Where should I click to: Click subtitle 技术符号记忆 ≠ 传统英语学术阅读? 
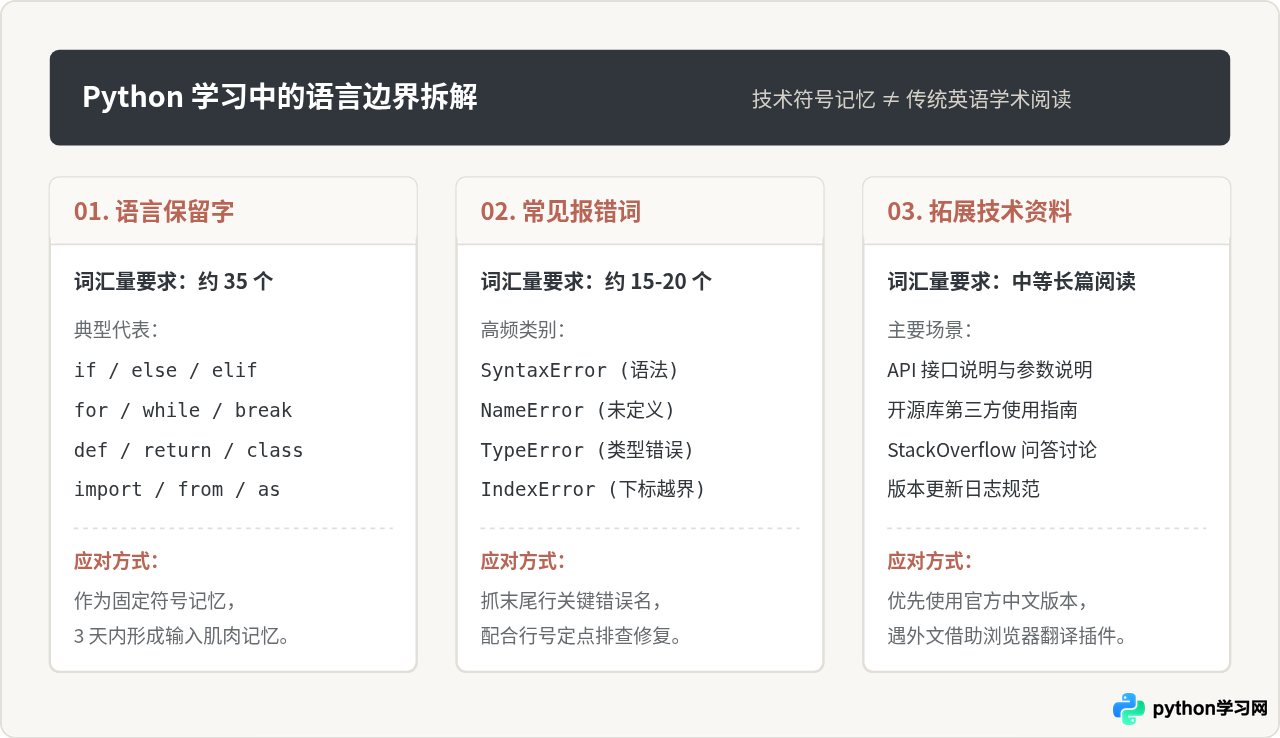coord(912,99)
